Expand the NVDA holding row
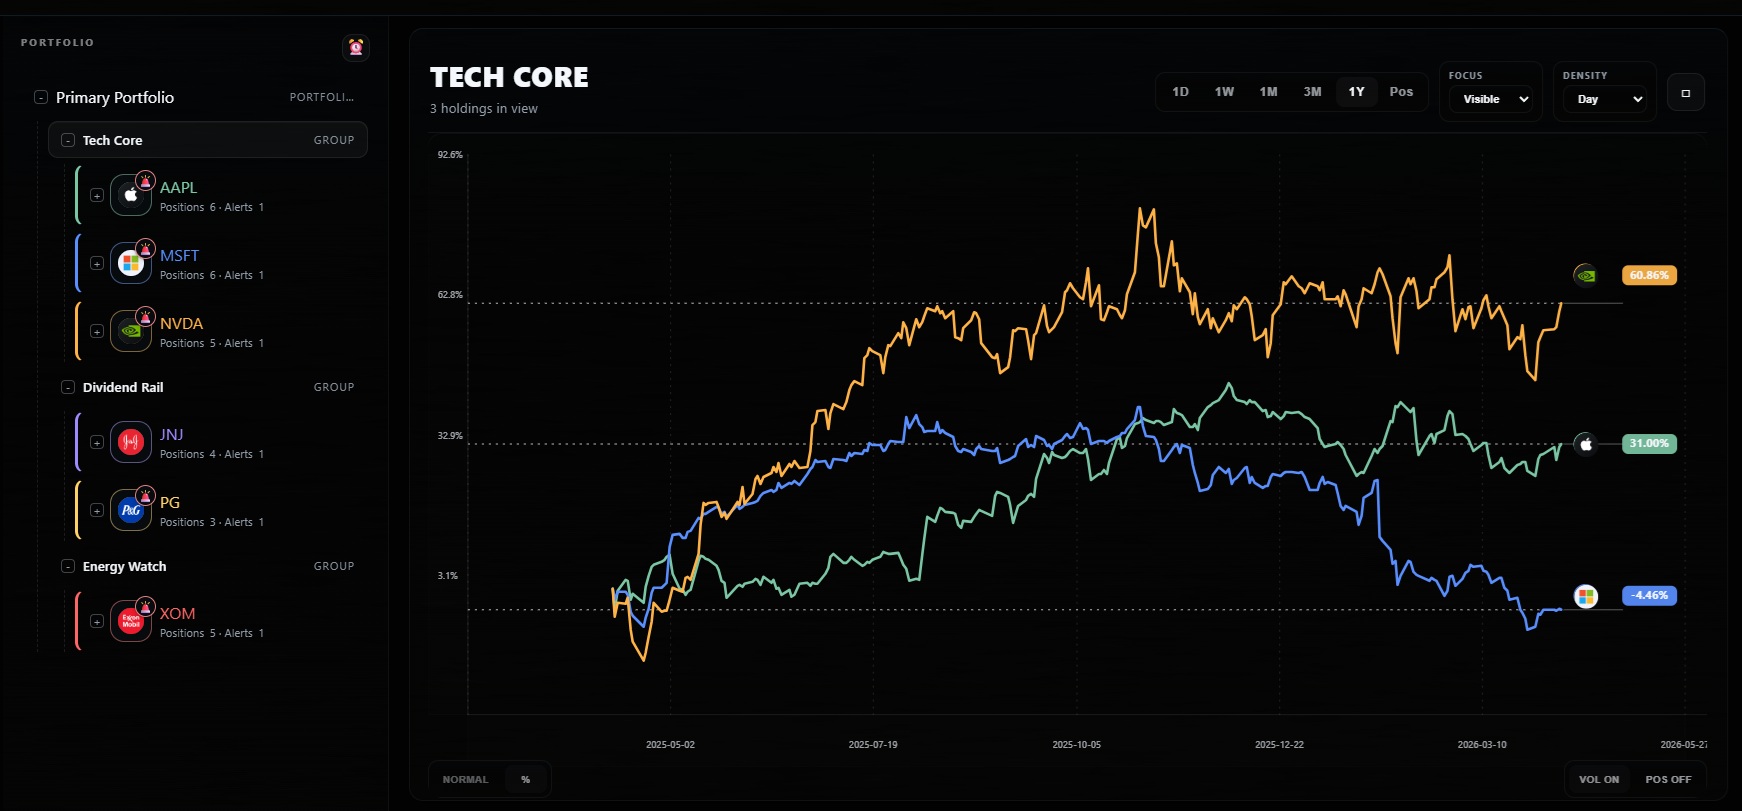Image resolution: width=1742 pixels, height=811 pixels. click(x=97, y=332)
